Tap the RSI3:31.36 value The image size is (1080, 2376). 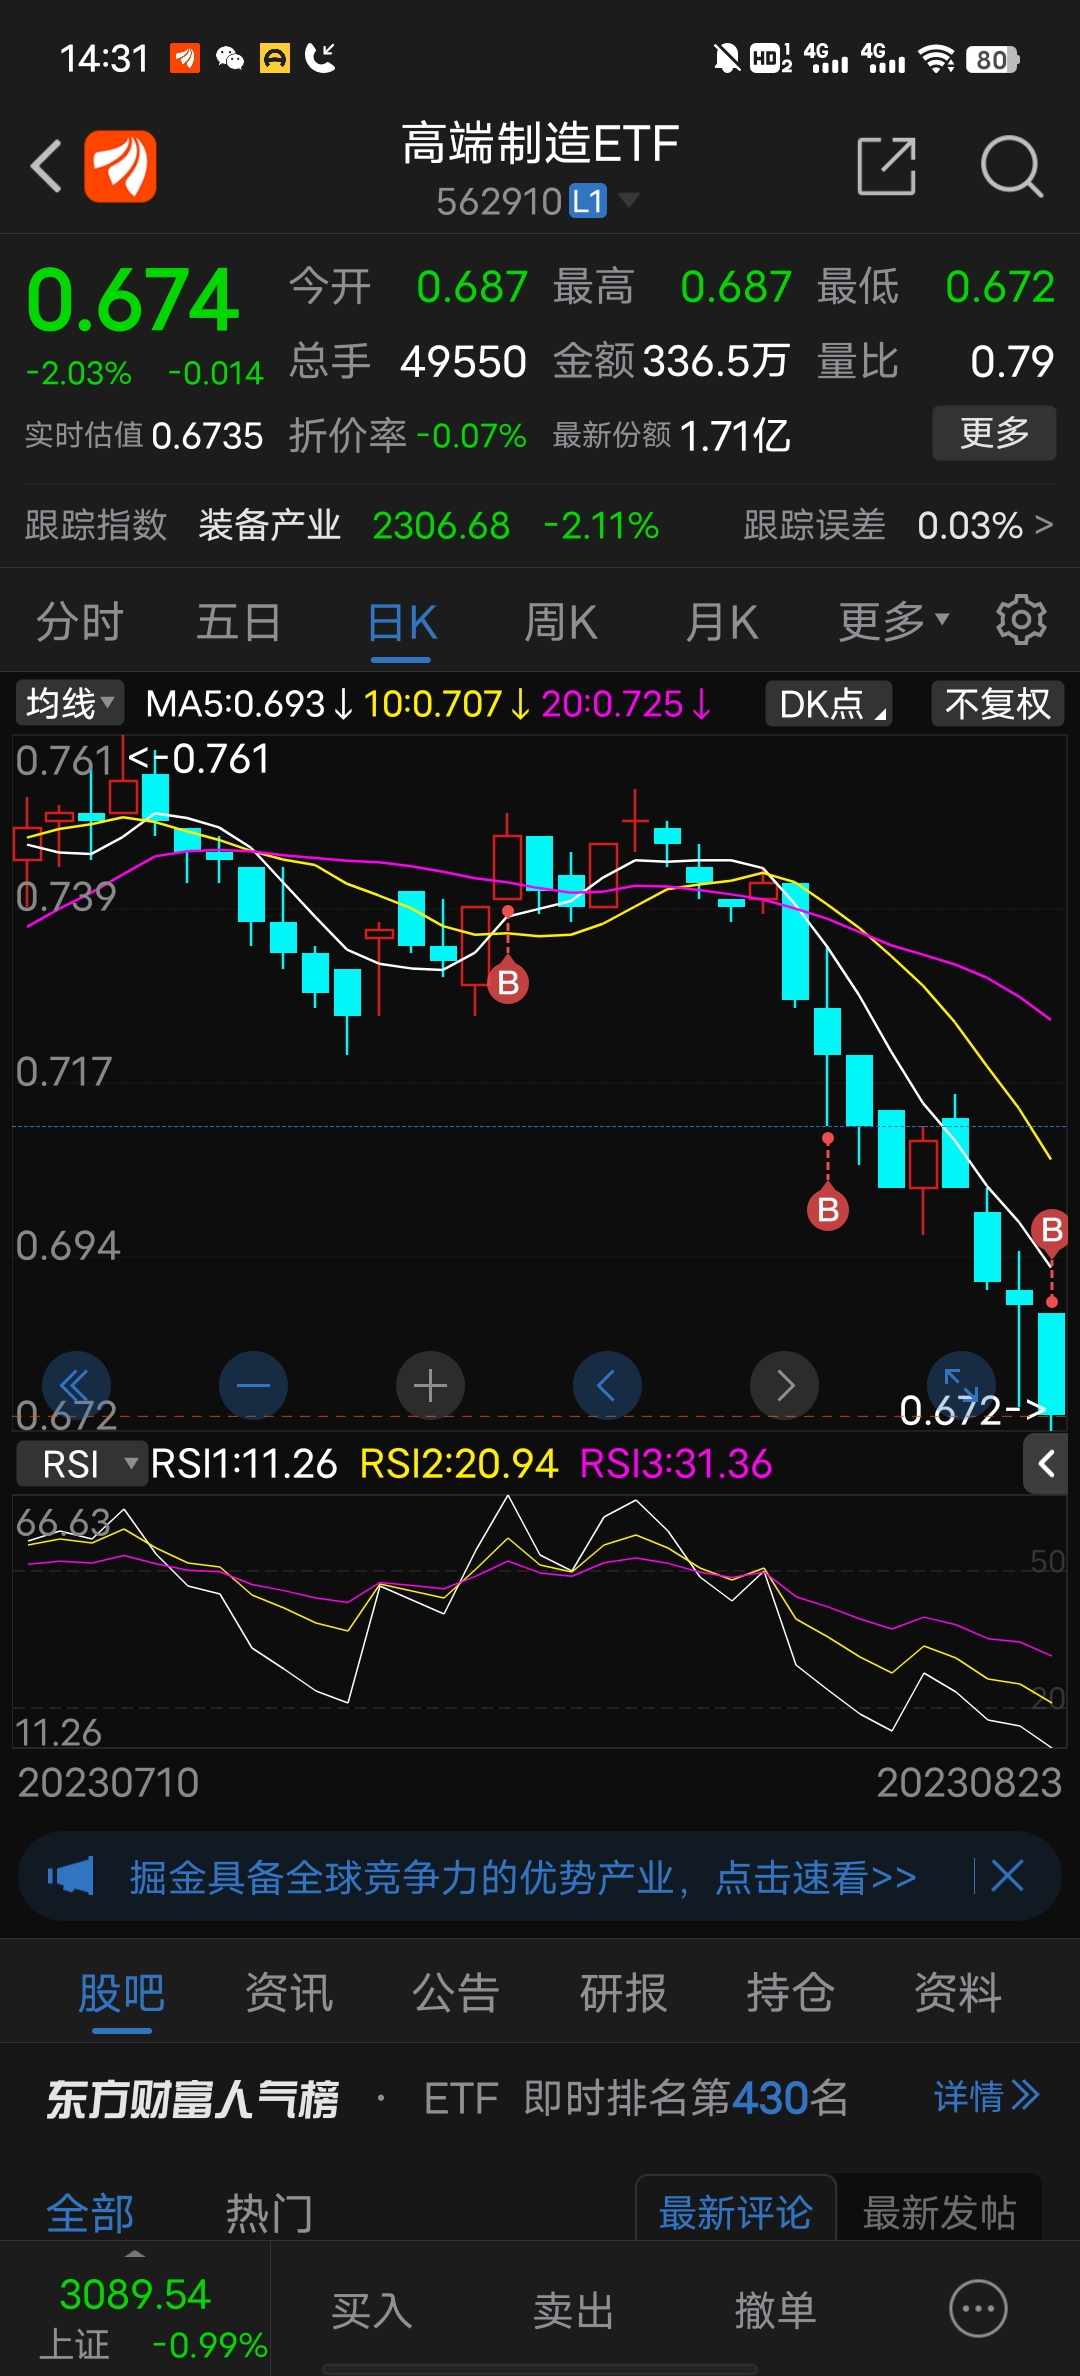(676, 1464)
